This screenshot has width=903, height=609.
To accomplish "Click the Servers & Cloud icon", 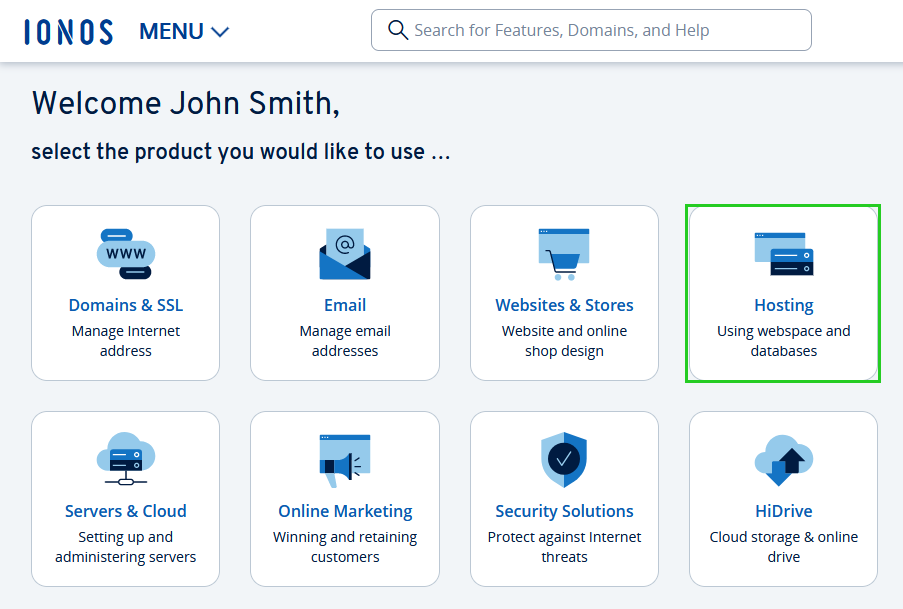I will (x=125, y=460).
